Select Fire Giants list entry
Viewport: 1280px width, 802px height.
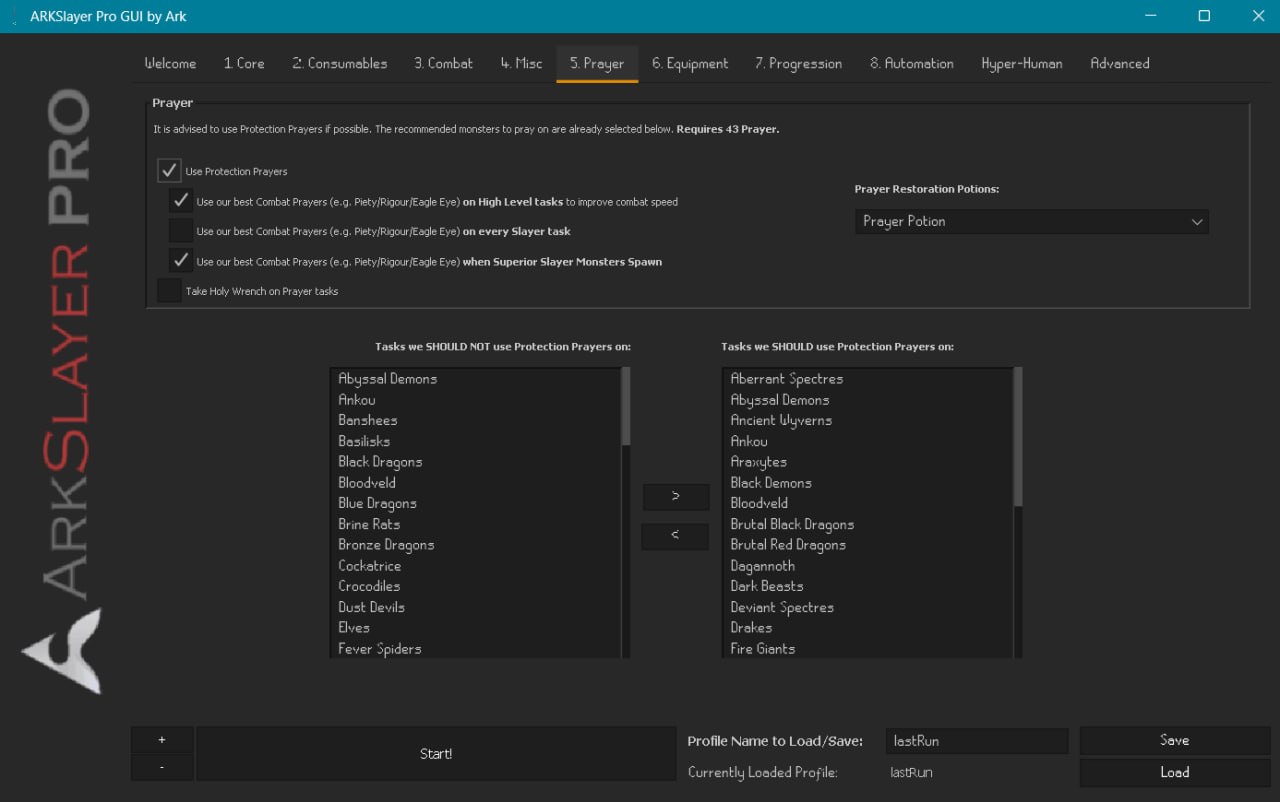pyautogui.click(x=868, y=648)
